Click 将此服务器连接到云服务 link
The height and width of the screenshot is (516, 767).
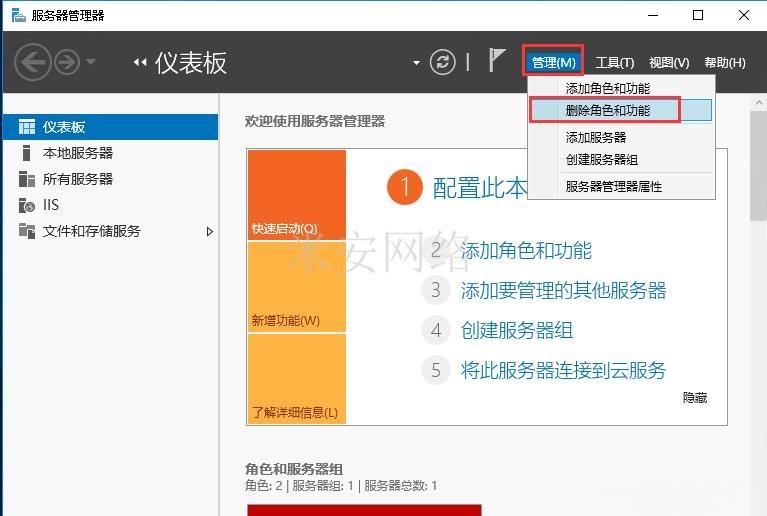(563, 370)
